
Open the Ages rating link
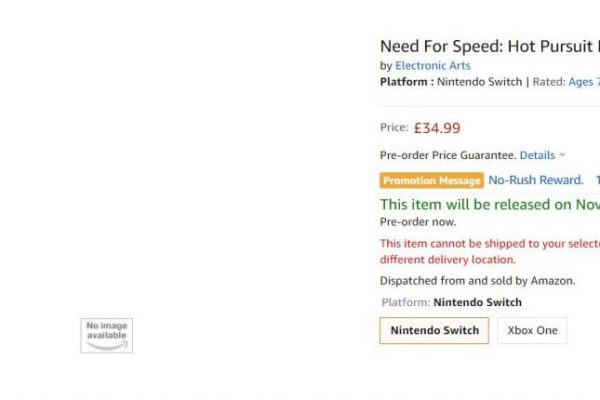(x=584, y=82)
